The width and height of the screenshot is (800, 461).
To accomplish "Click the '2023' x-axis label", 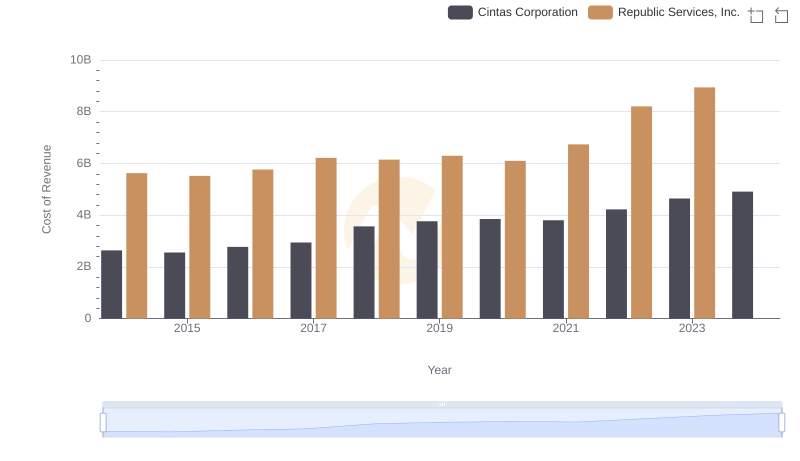I will point(692,328).
